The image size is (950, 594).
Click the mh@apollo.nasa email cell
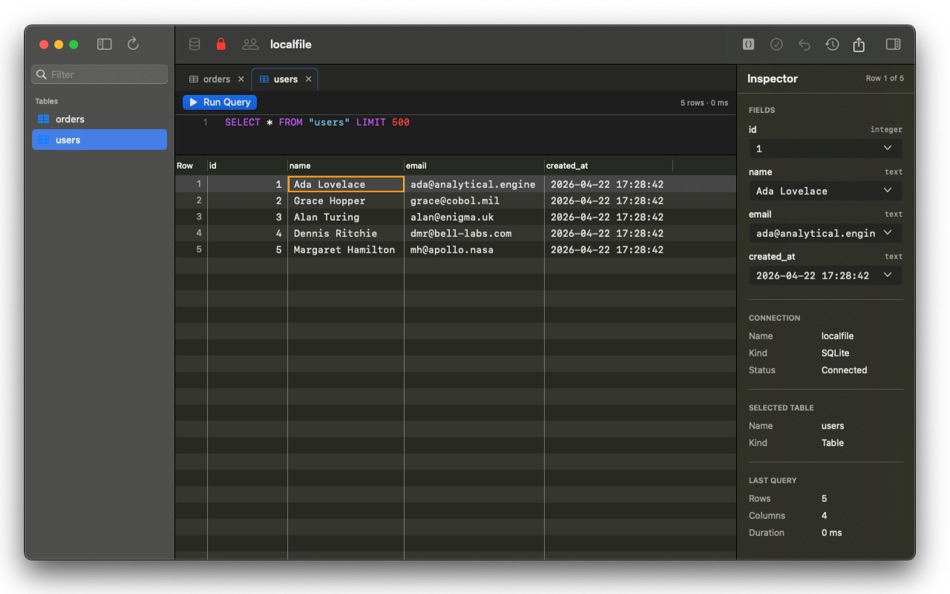click(x=474, y=250)
